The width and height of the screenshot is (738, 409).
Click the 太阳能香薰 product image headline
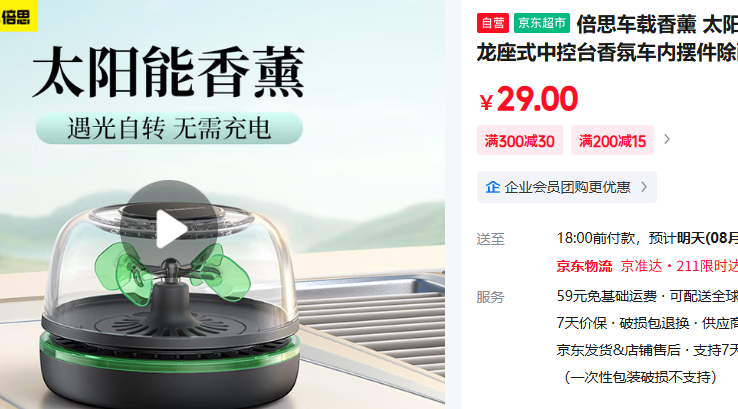point(168,72)
